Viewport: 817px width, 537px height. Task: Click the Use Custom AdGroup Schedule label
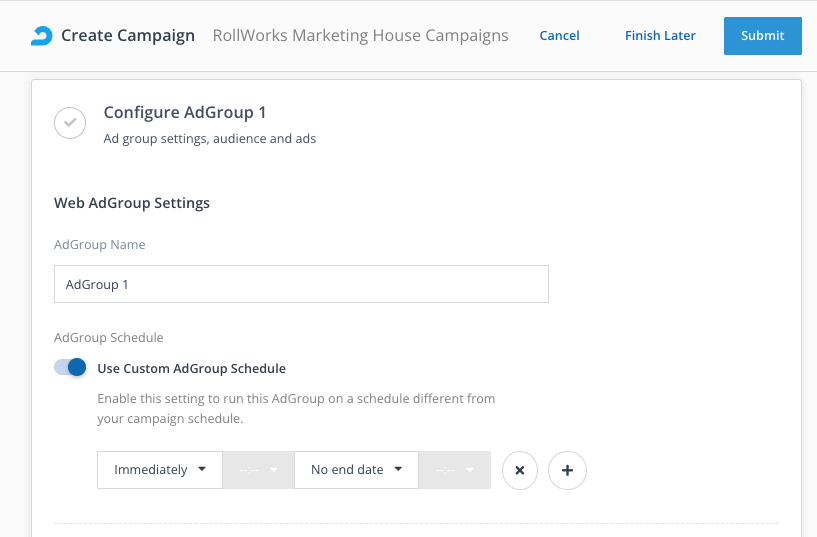[x=191, y=368]
